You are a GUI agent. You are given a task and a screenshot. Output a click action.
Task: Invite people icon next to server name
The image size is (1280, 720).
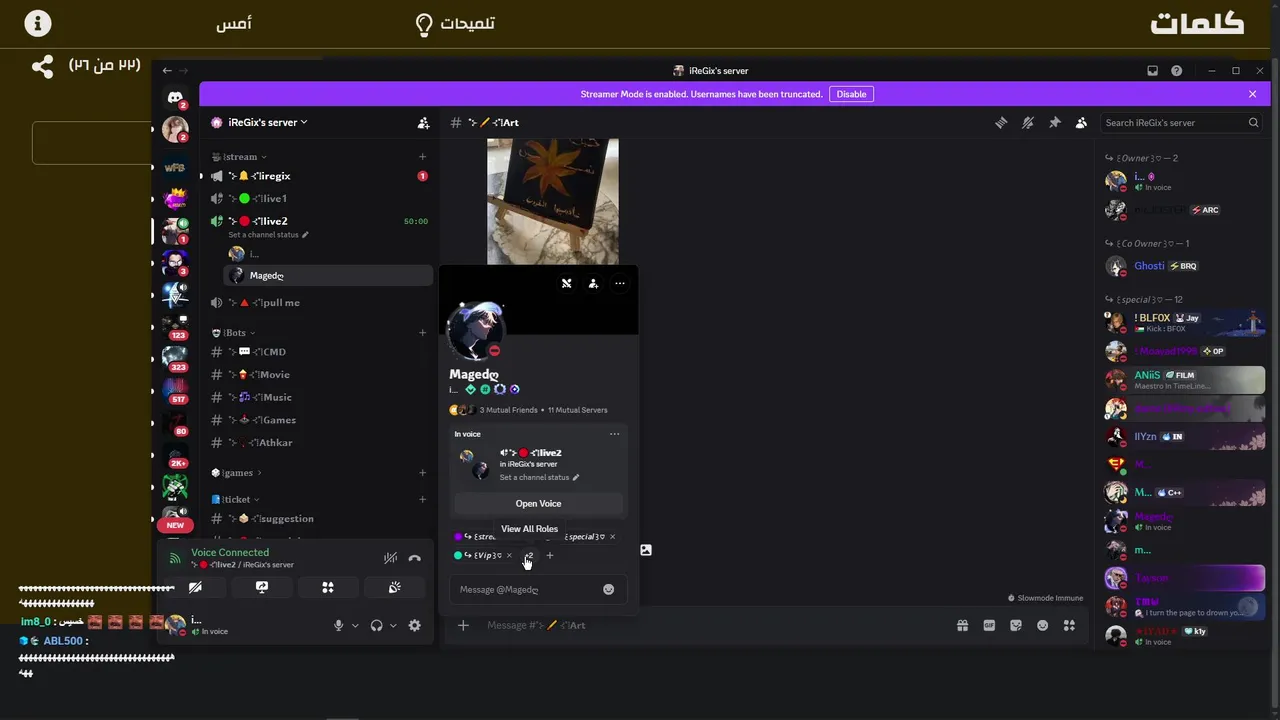(423, 123)
